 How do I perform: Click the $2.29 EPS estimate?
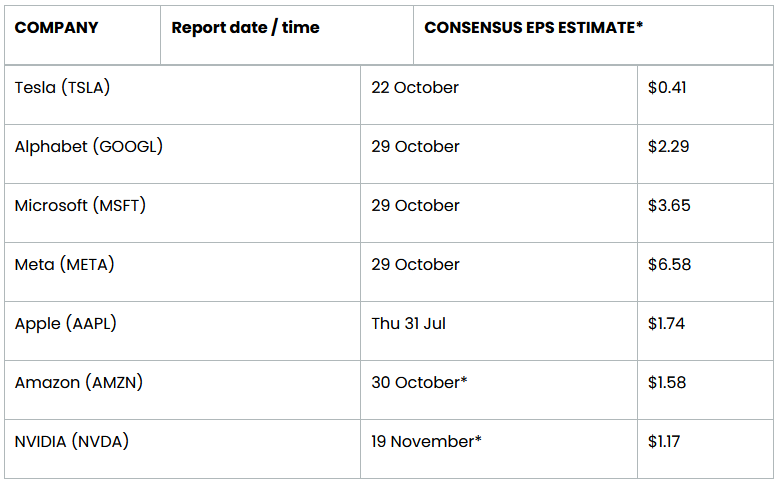[x=668, y=147]
